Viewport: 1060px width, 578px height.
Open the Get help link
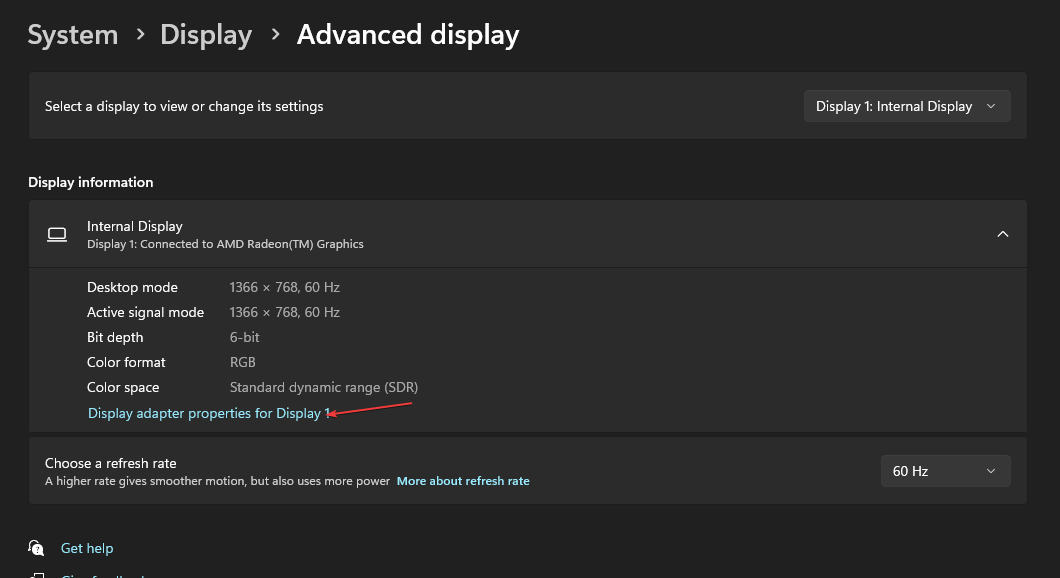click(x=87, y=548)
